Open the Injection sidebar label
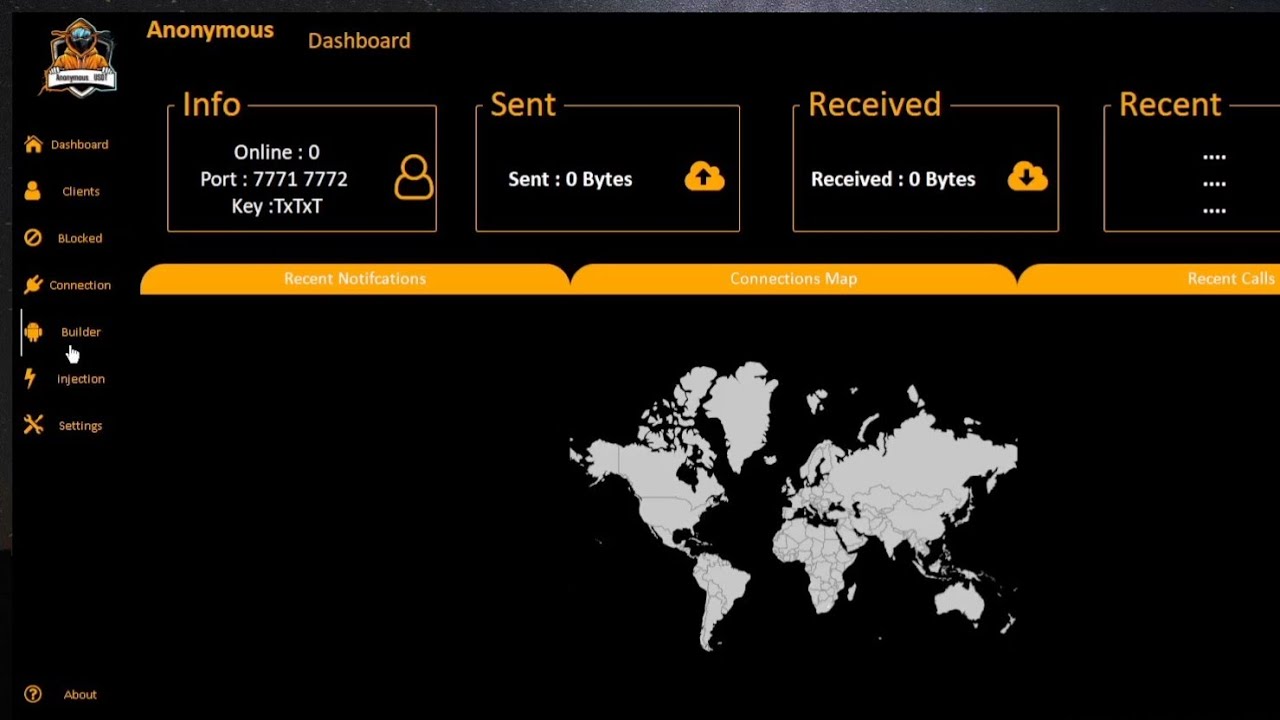 pyautogui.click(x=81, y=379)
